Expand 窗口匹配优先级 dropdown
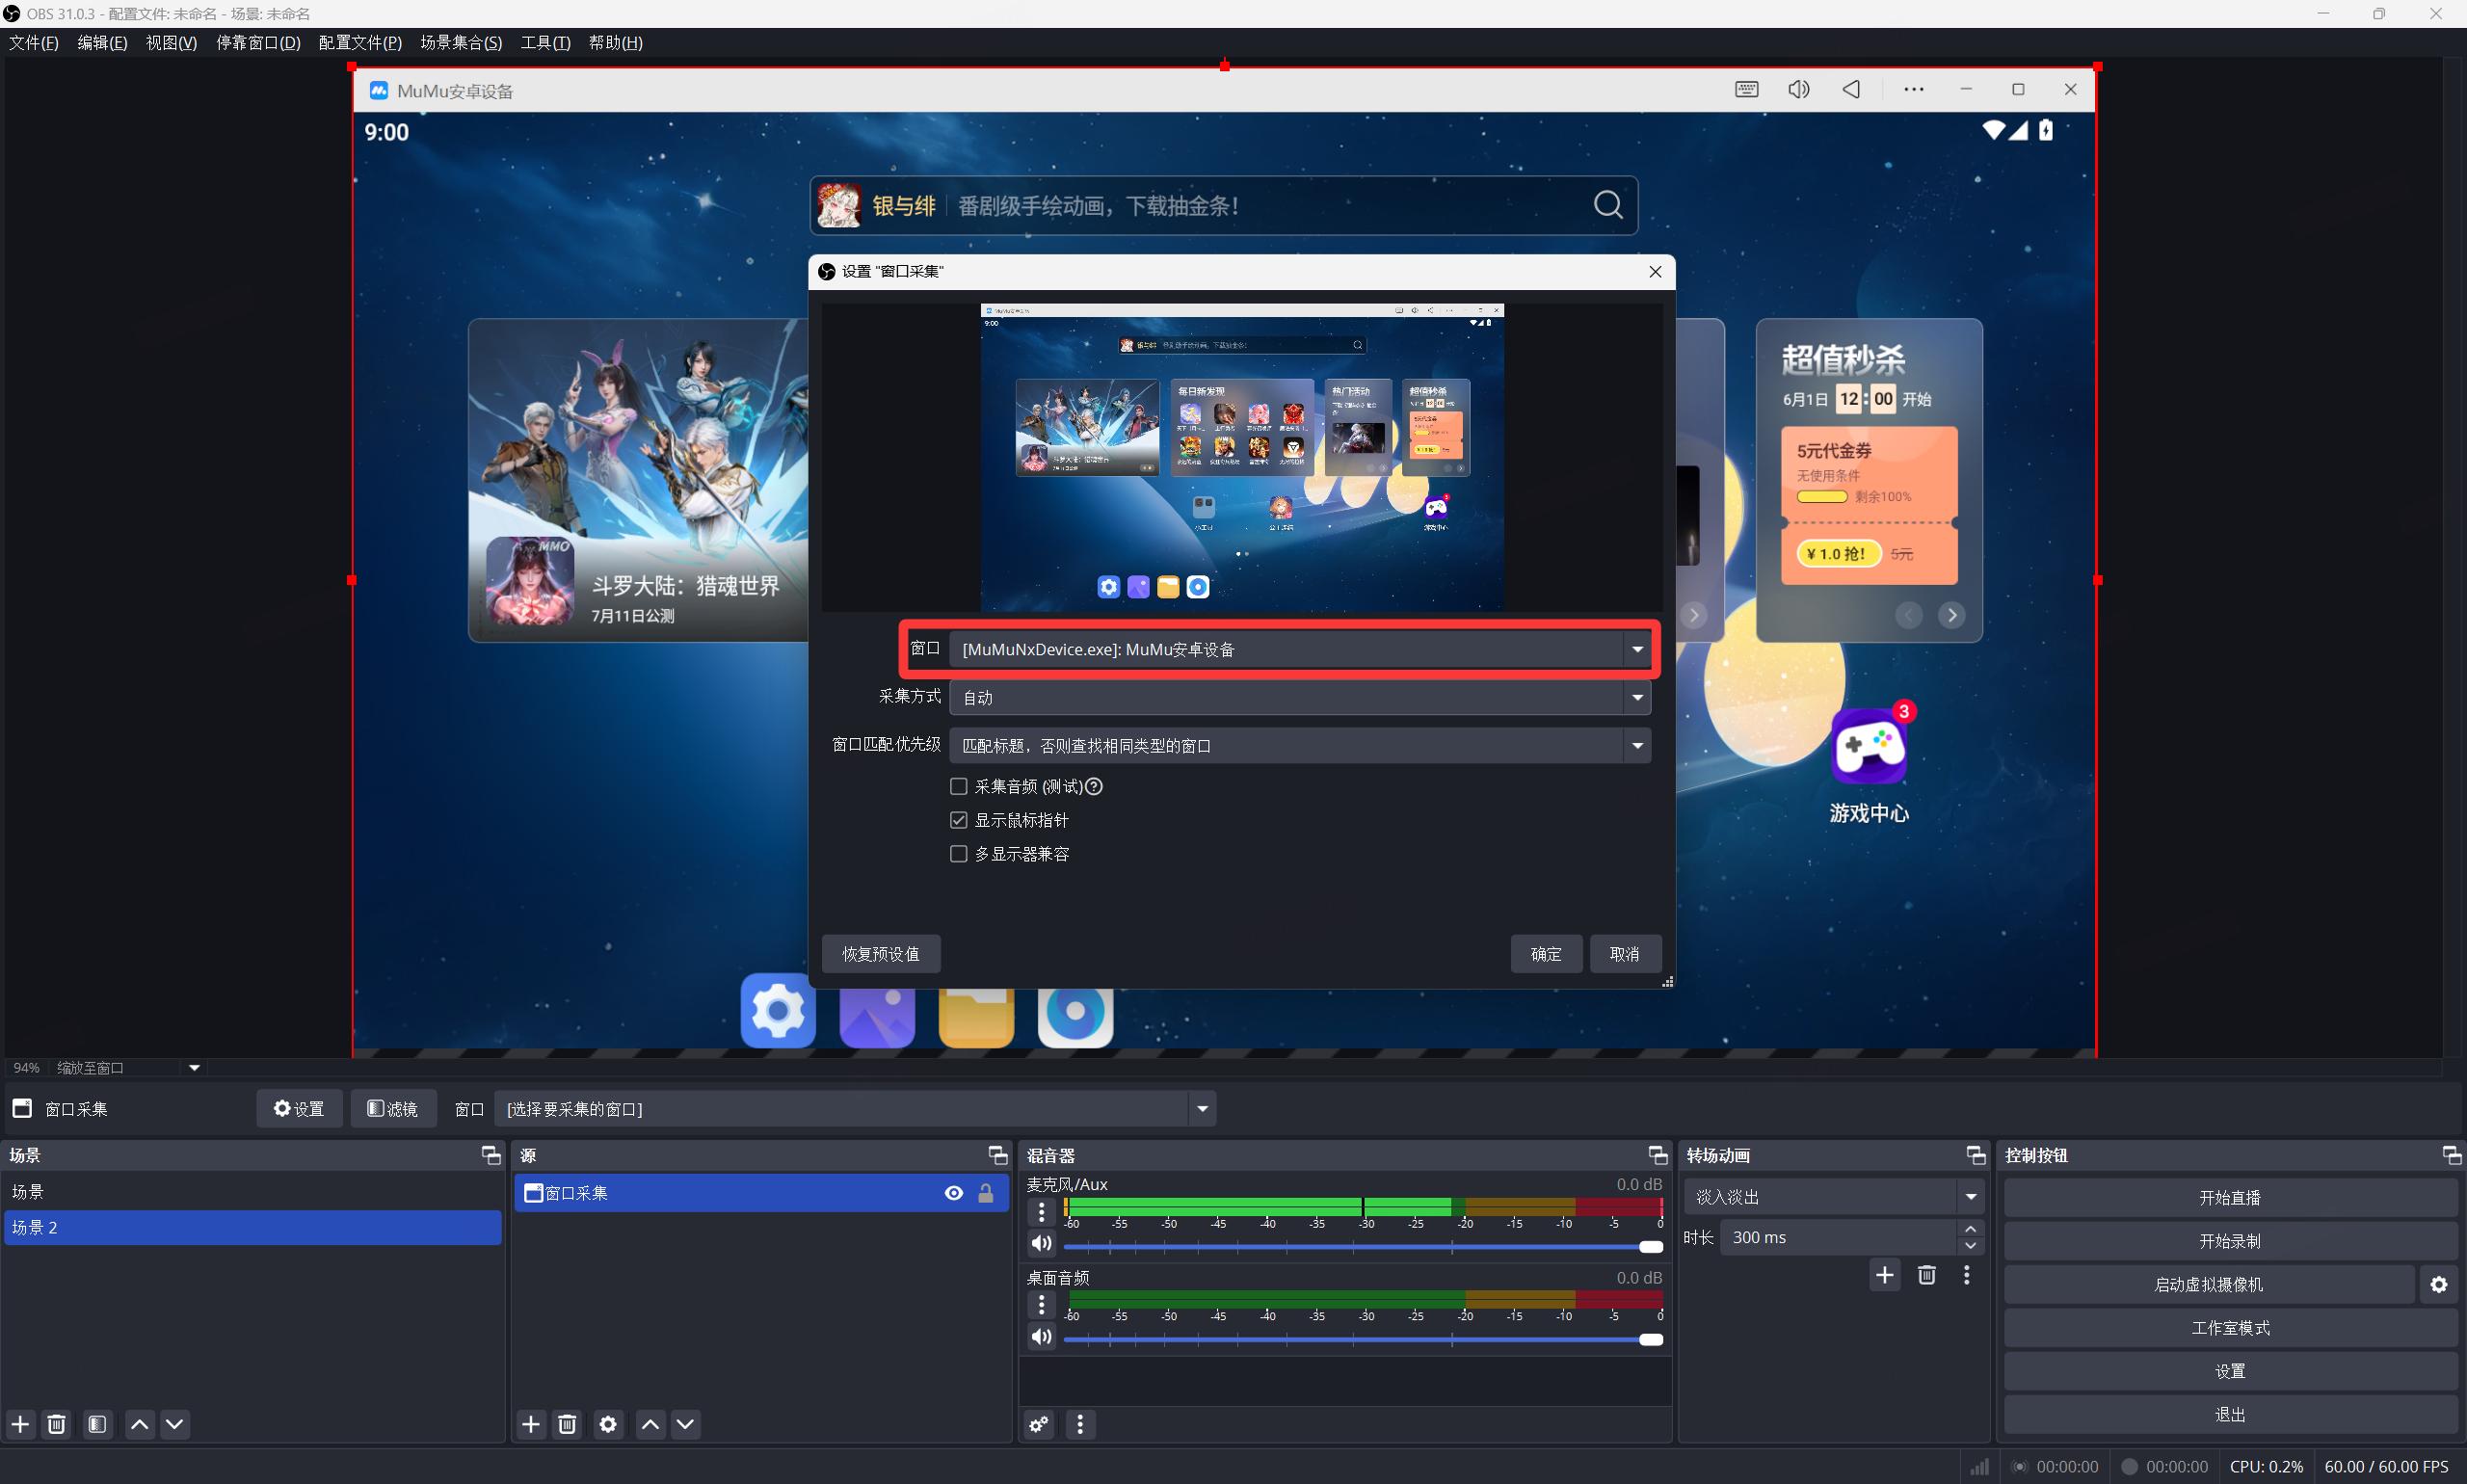Image resolution: width=2467 pixels, height=1484 pixels. point(1299,745)
